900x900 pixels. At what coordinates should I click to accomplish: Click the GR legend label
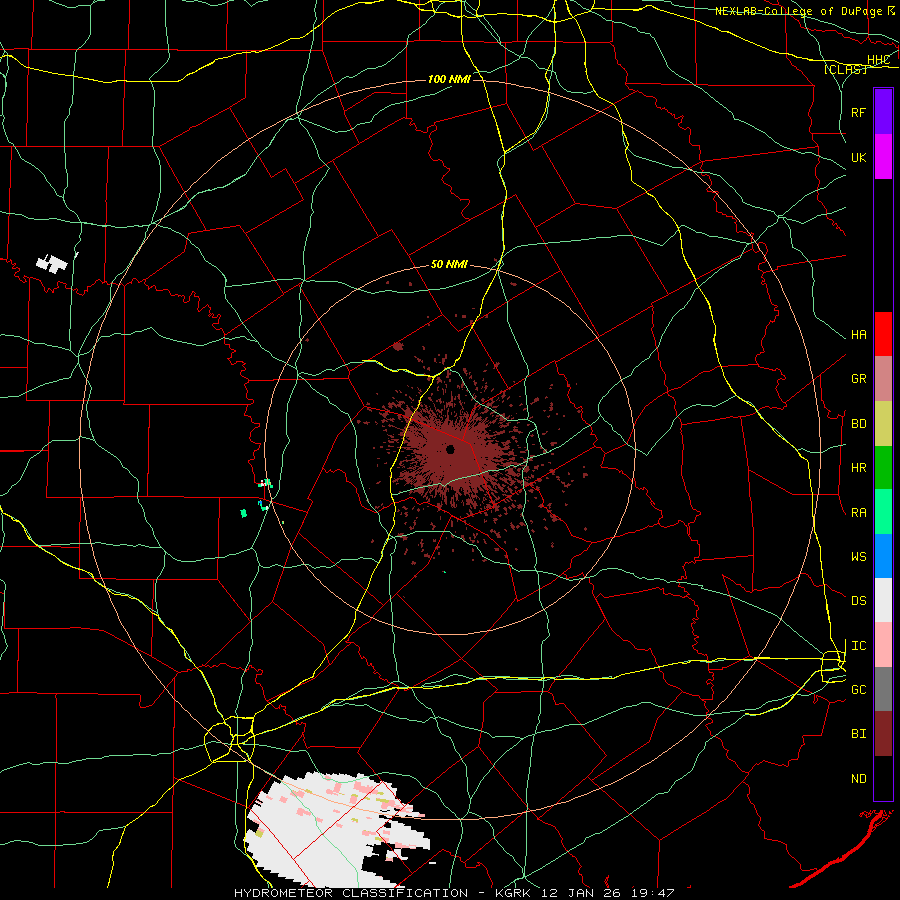859,379
